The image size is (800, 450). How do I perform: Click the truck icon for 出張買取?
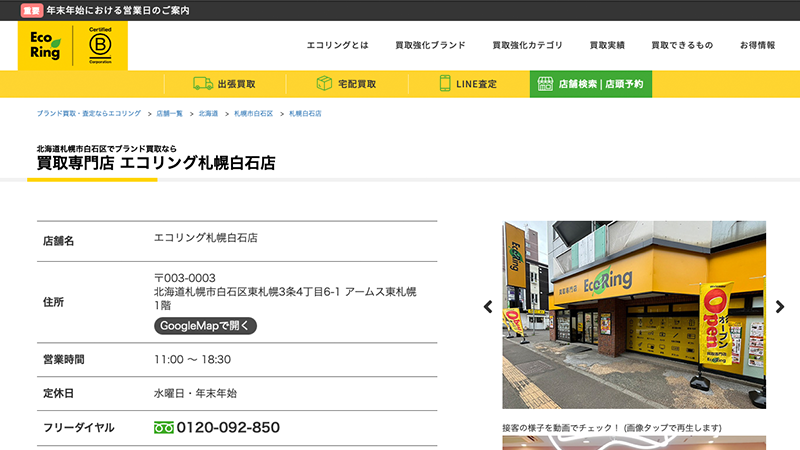[202, 84]
